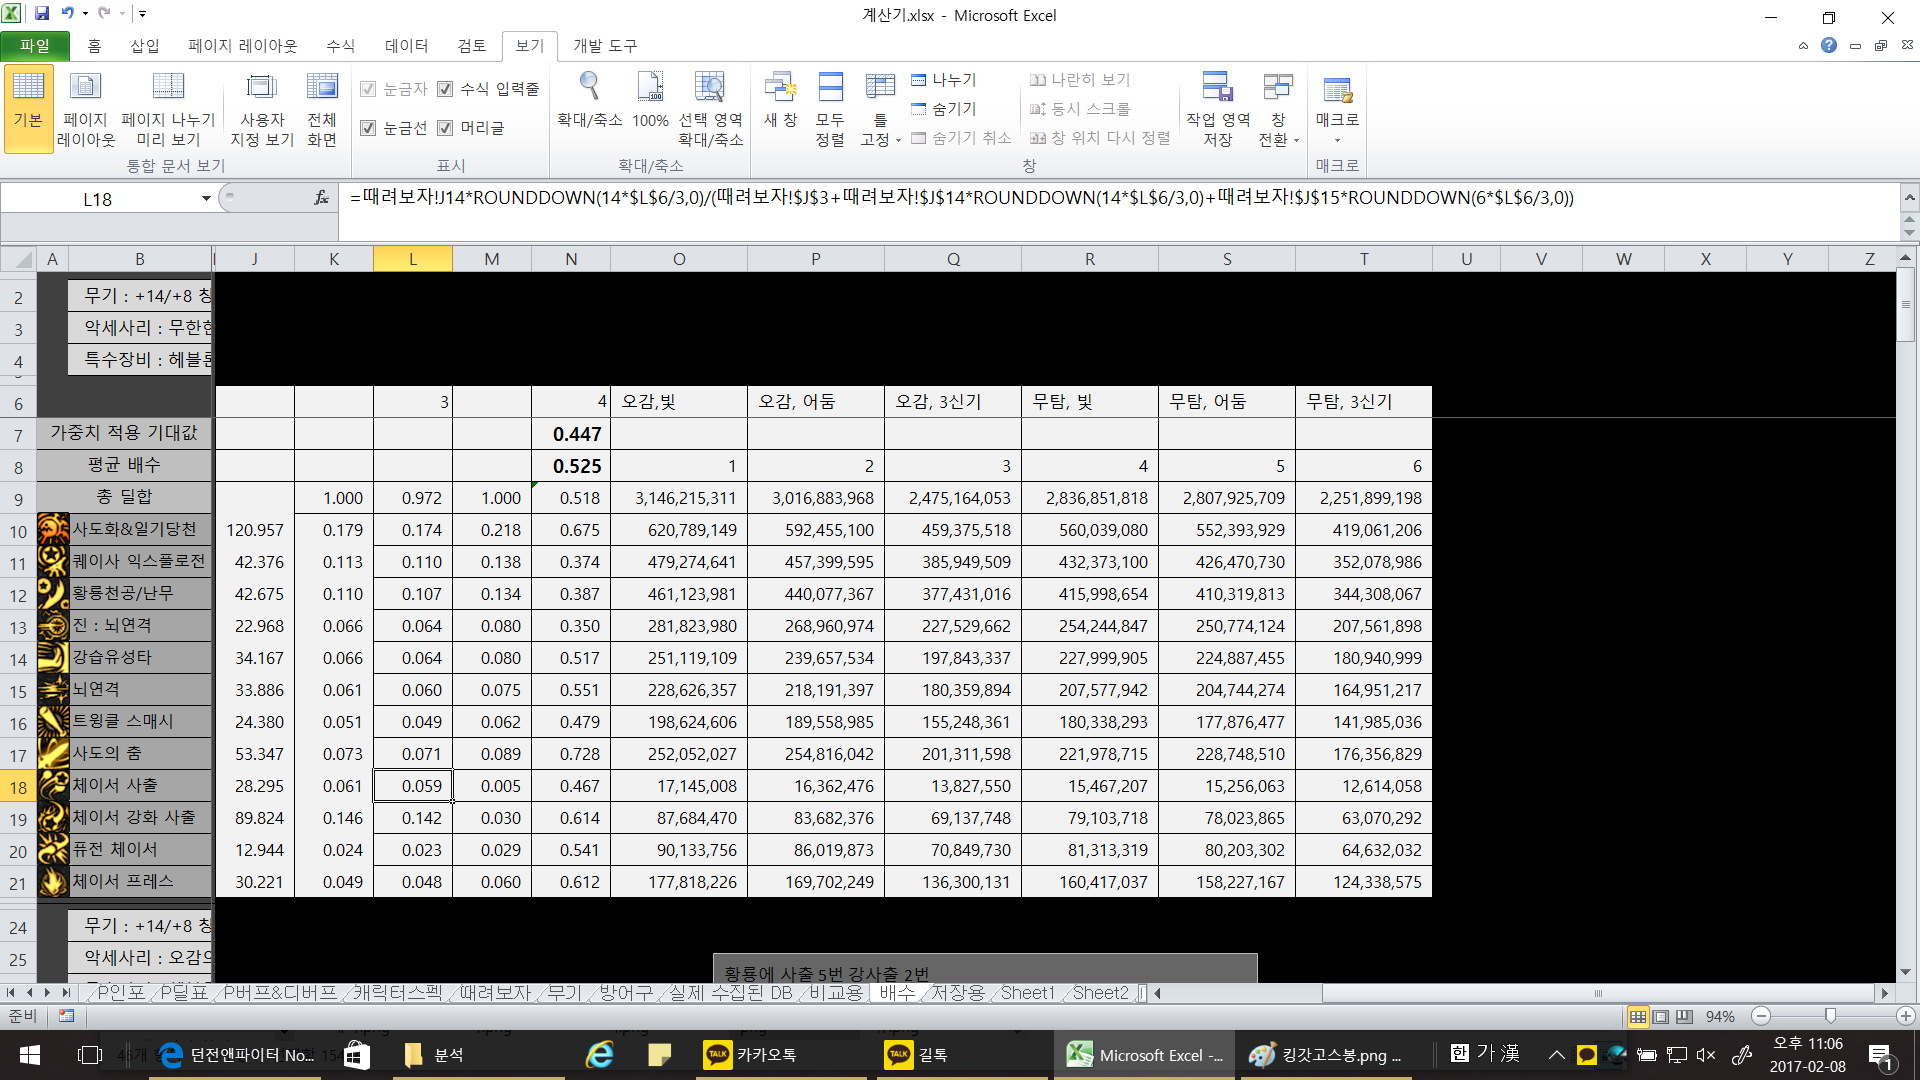
Task: Open Macros (매크로) dropdown arrow
Action: [x=1337, y=140]
